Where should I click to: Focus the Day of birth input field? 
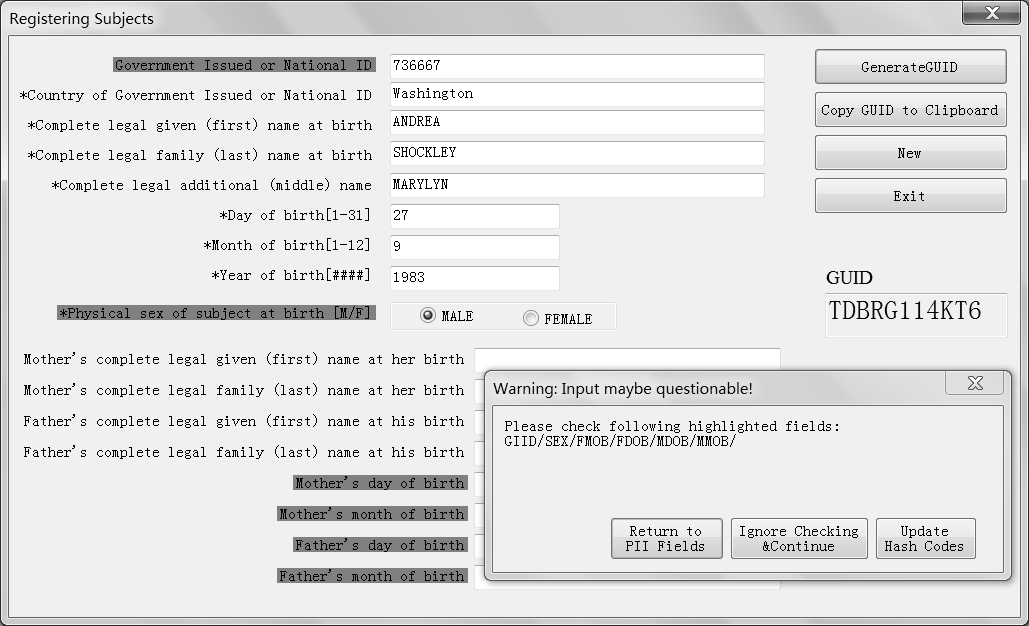pos(474,216)
